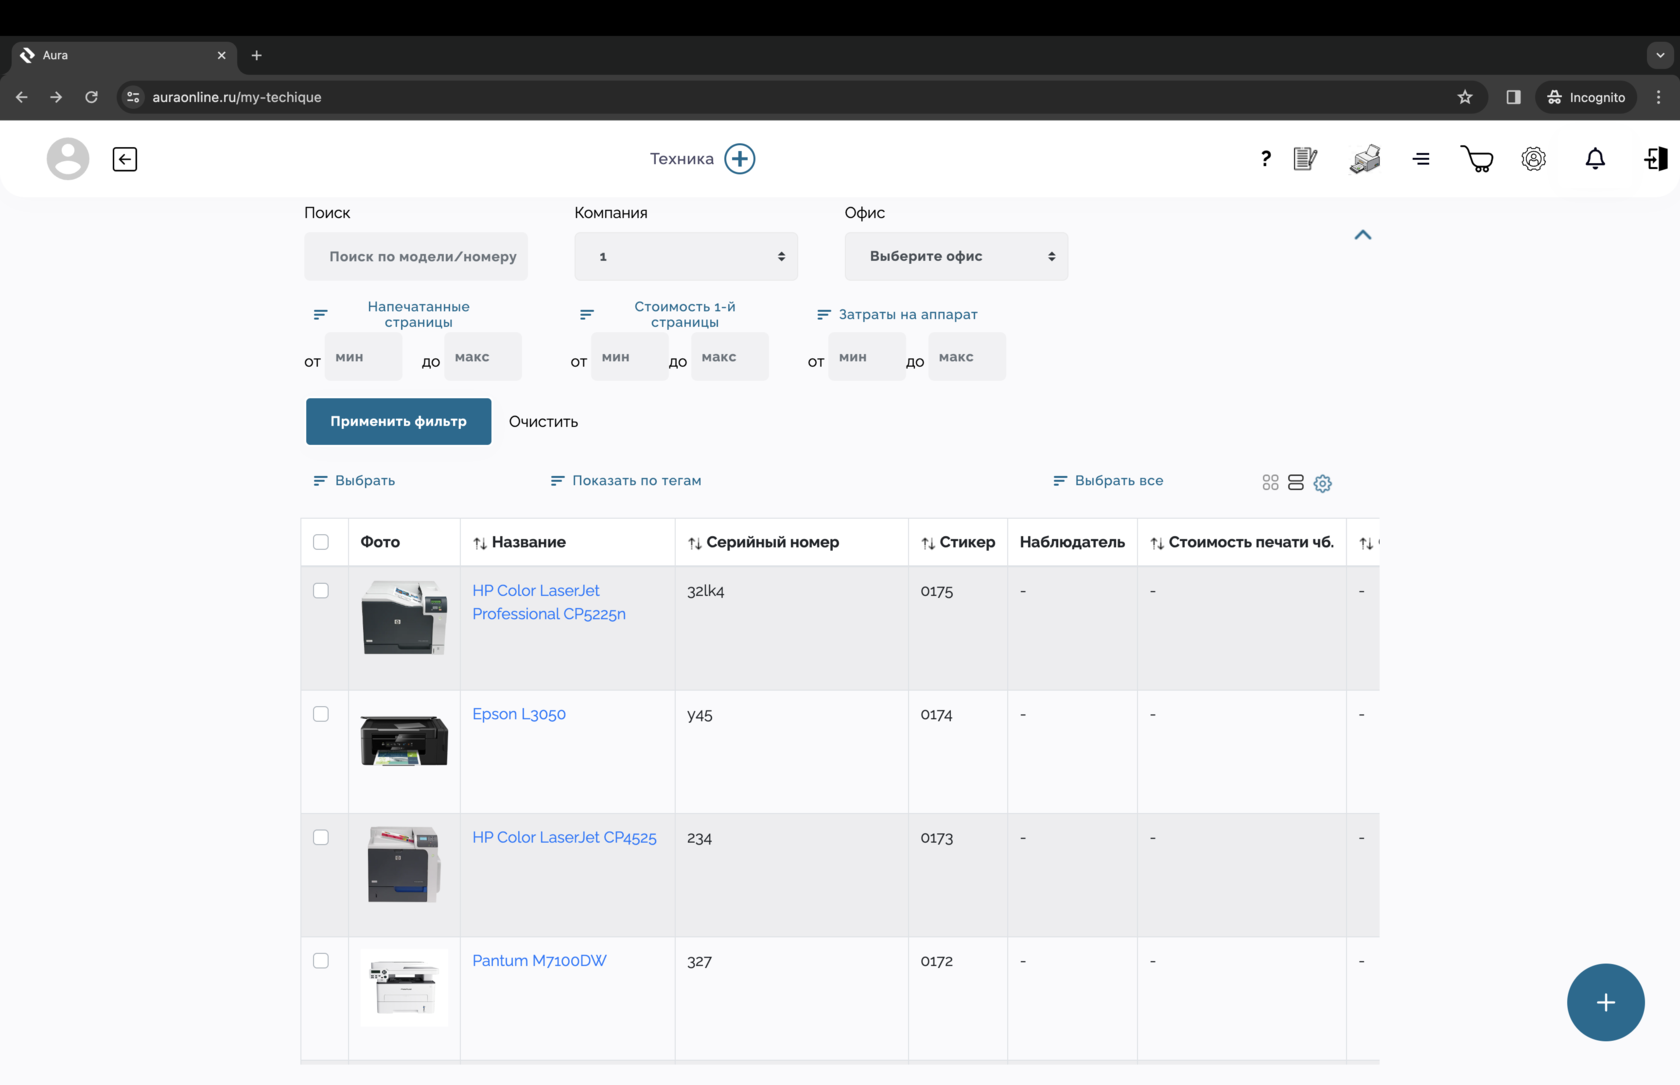The image size is (1680, 1085).
Task: Open table settings gear icon
Action: pos(1322,483)
